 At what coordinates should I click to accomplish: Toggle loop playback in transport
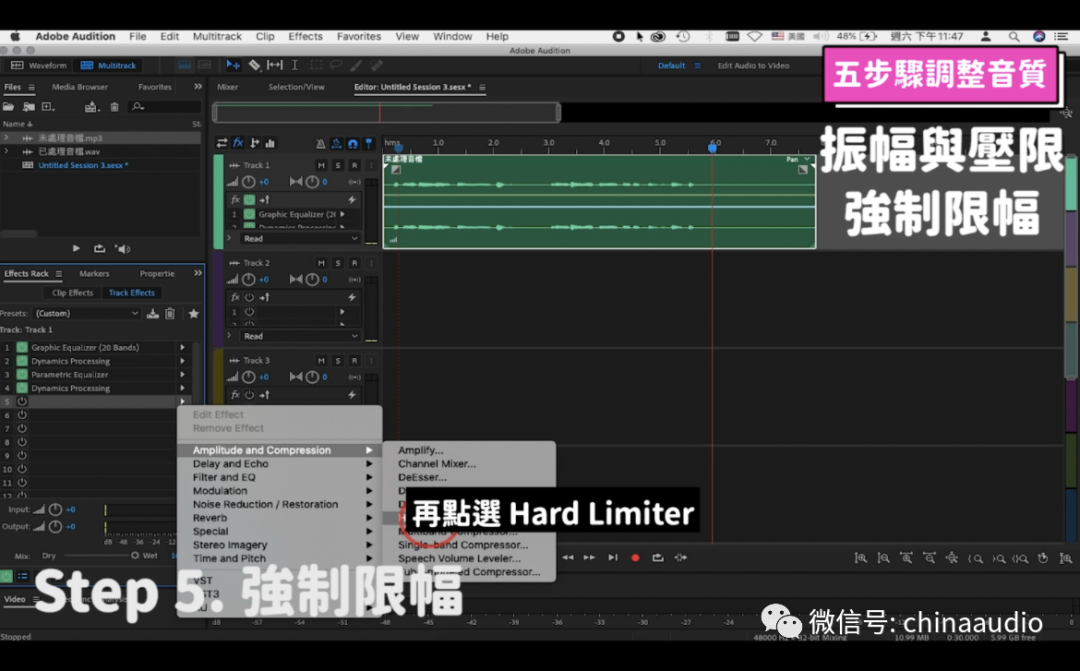coord(658,558)
